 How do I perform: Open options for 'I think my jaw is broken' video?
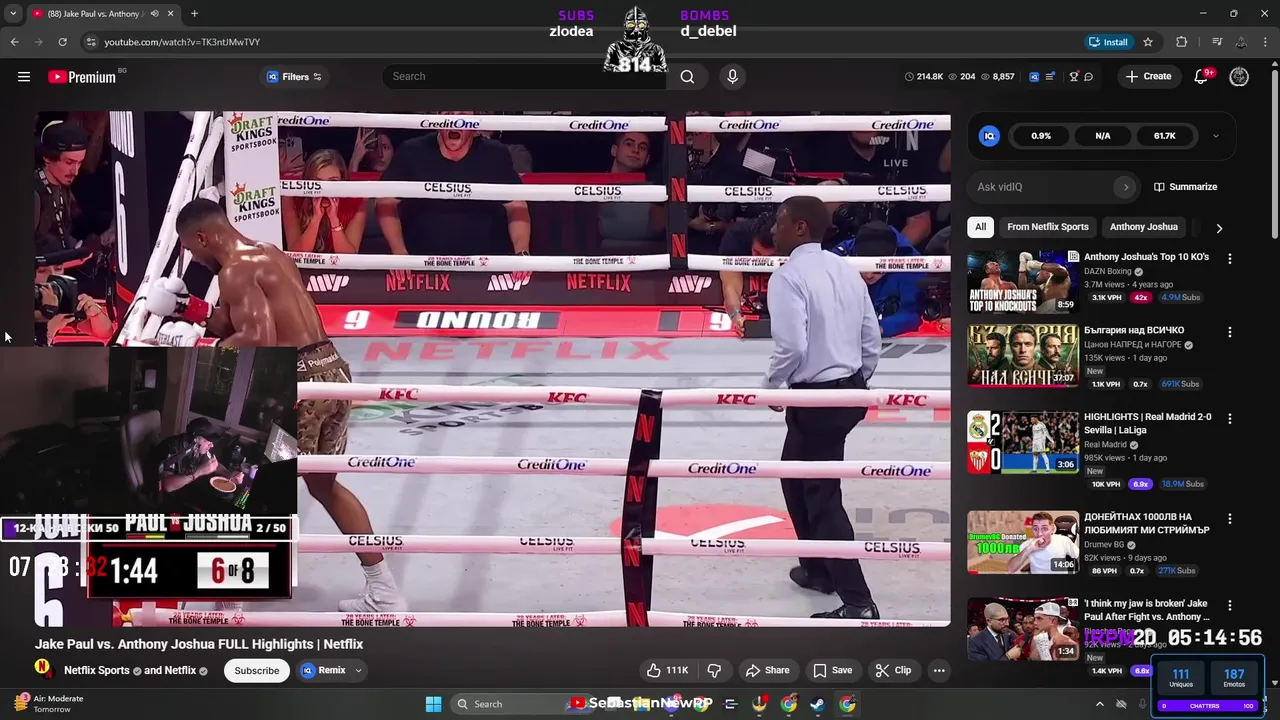pyautogui.click(x=1230, y=605)
